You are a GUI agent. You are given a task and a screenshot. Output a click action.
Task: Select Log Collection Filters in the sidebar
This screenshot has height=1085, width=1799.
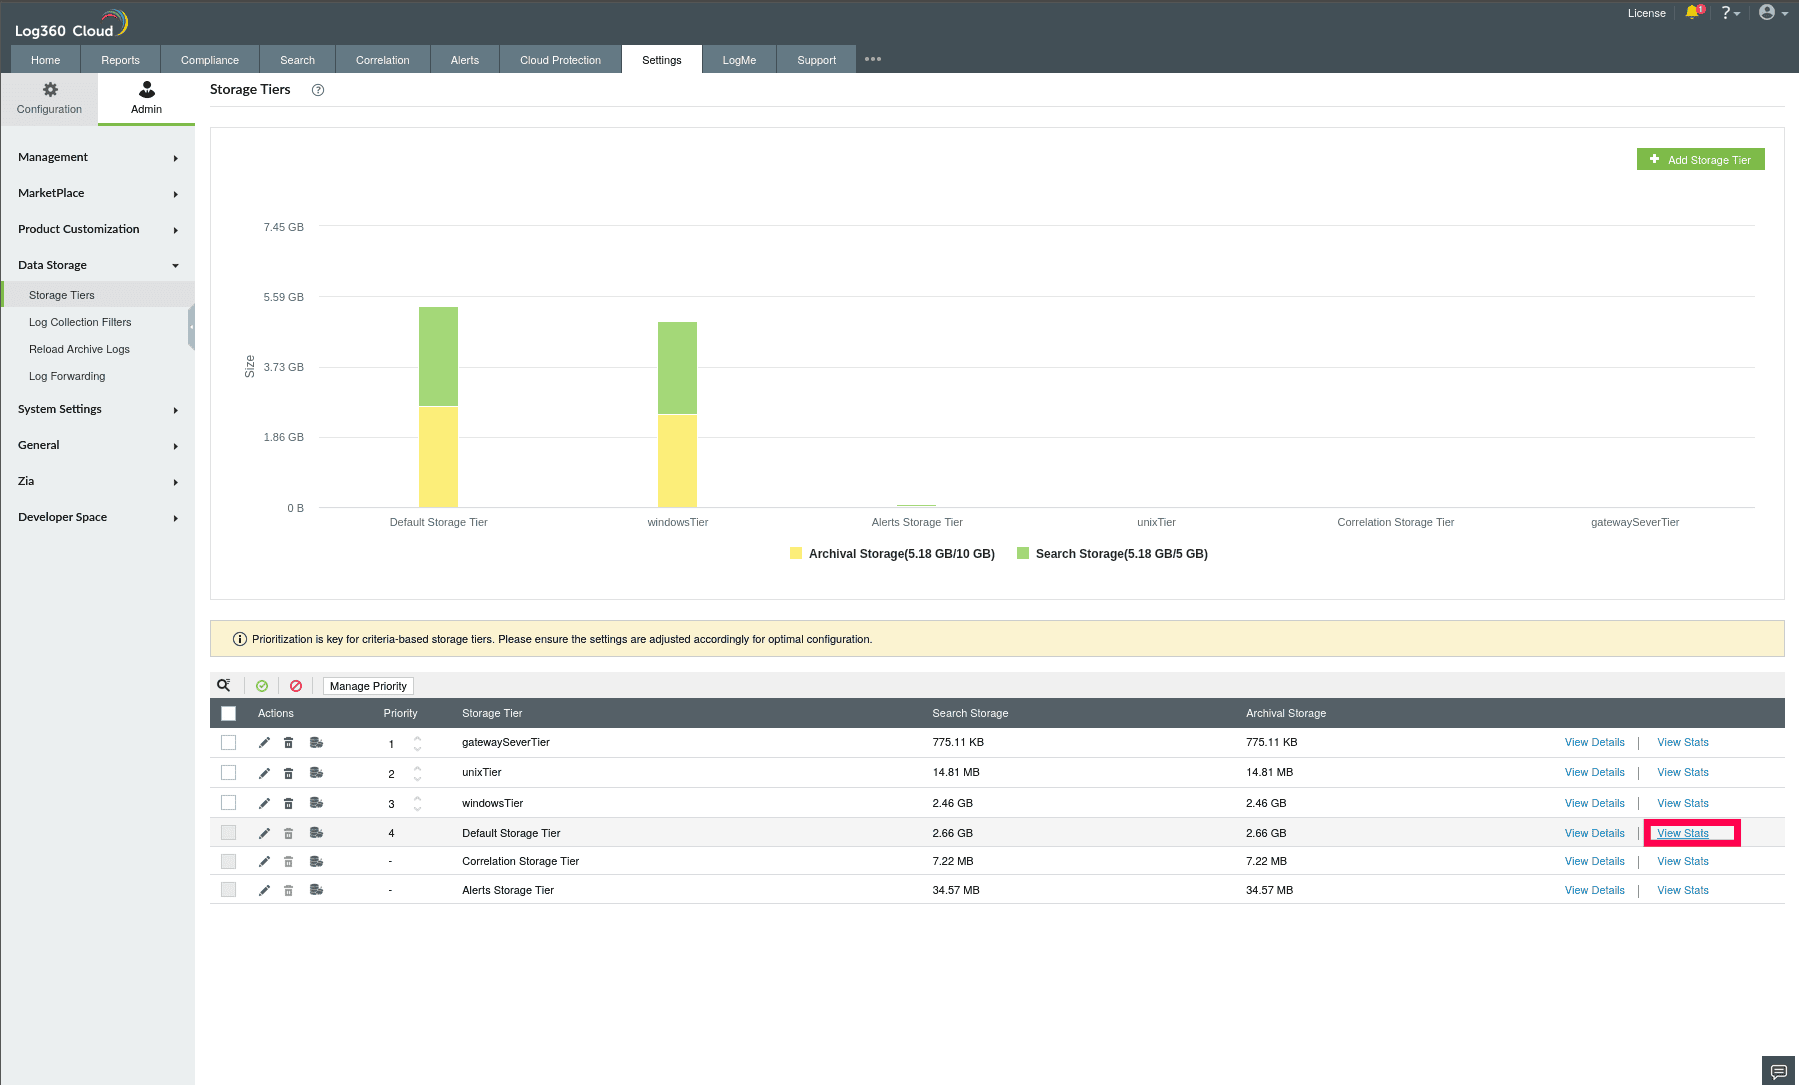[x=81, y=322]
